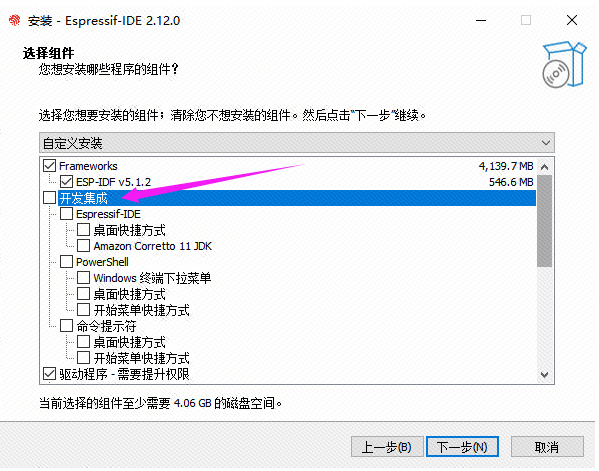
Task: Cancel installation with the 取消 button
Action: [547, 447]
